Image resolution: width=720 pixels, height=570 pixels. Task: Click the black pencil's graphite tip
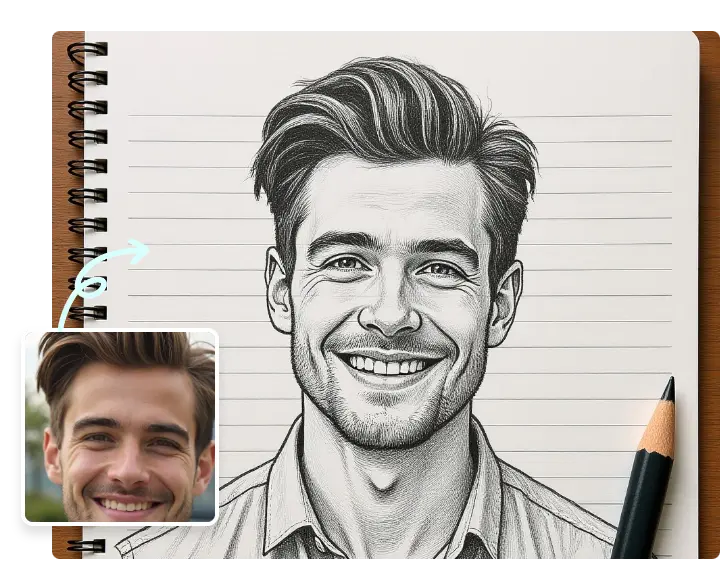click(x=668, y=387)
